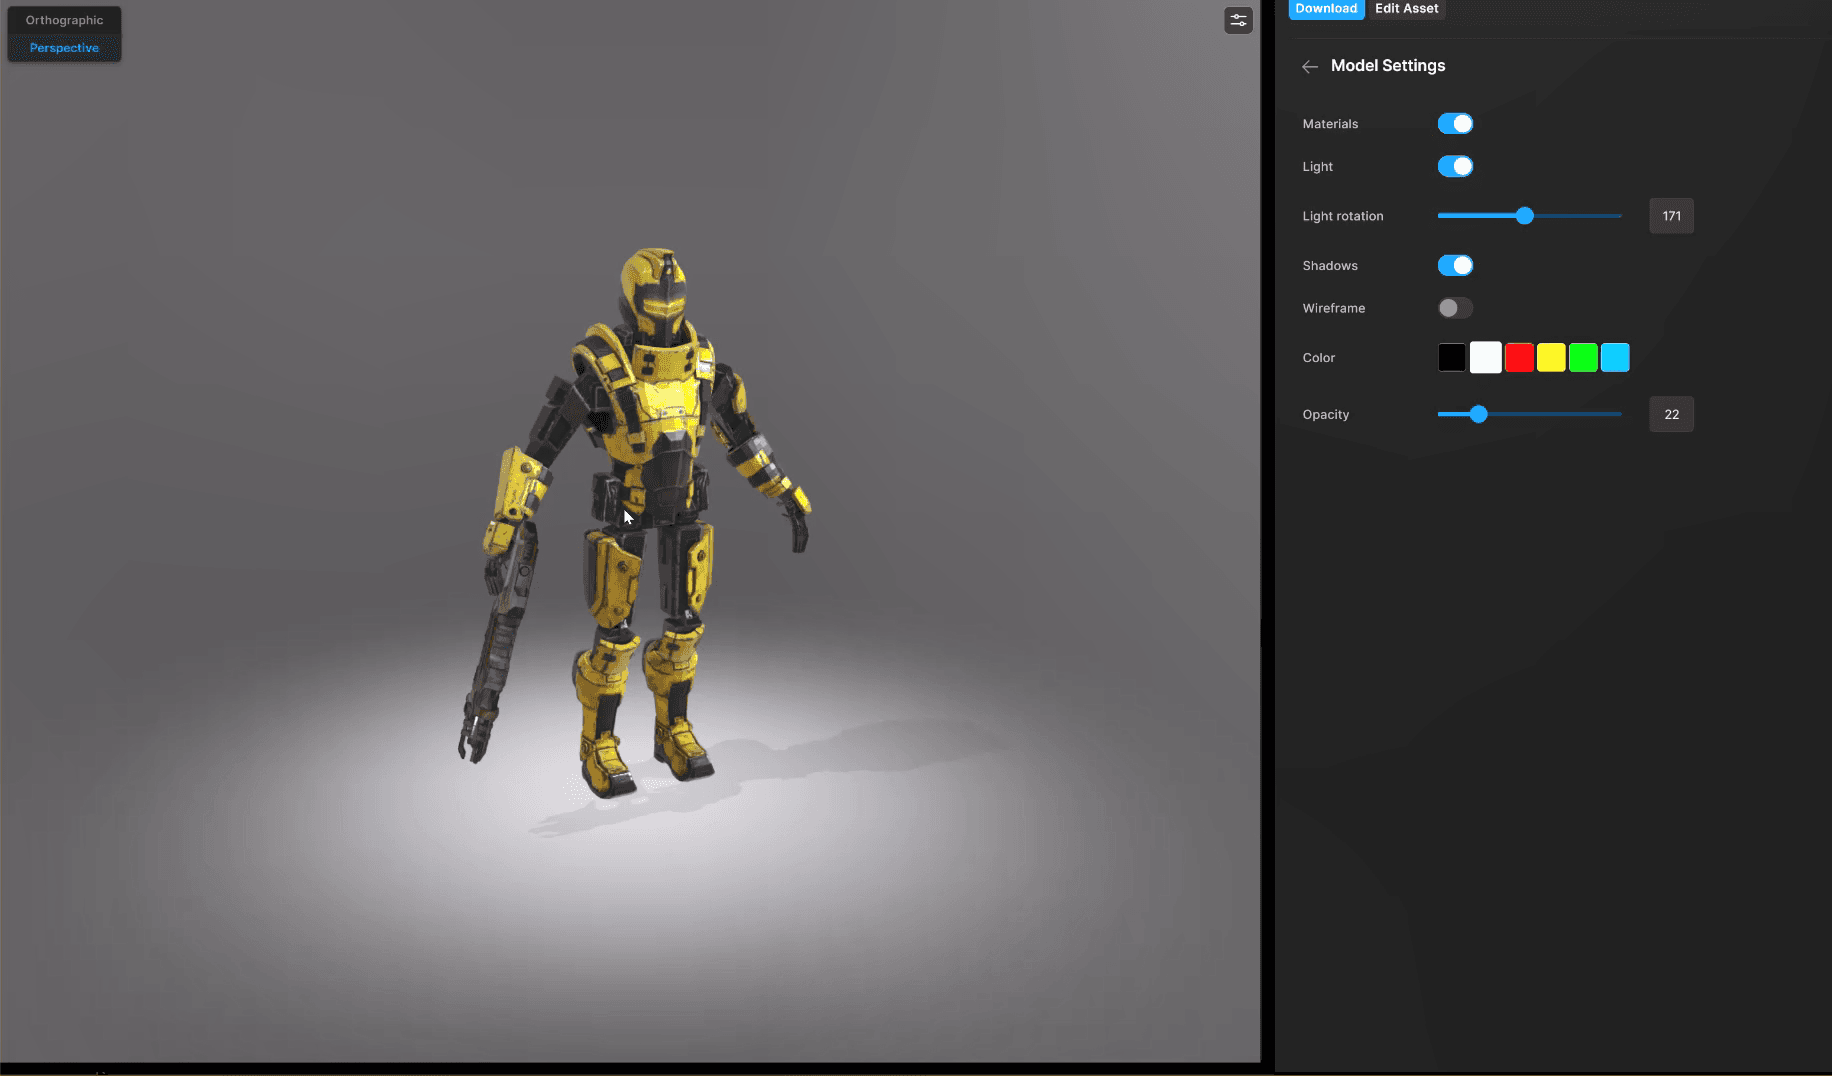1832x1076 pixels.
Task: Click the back arrow beside Model Settings
Action: pos(1310,66)
